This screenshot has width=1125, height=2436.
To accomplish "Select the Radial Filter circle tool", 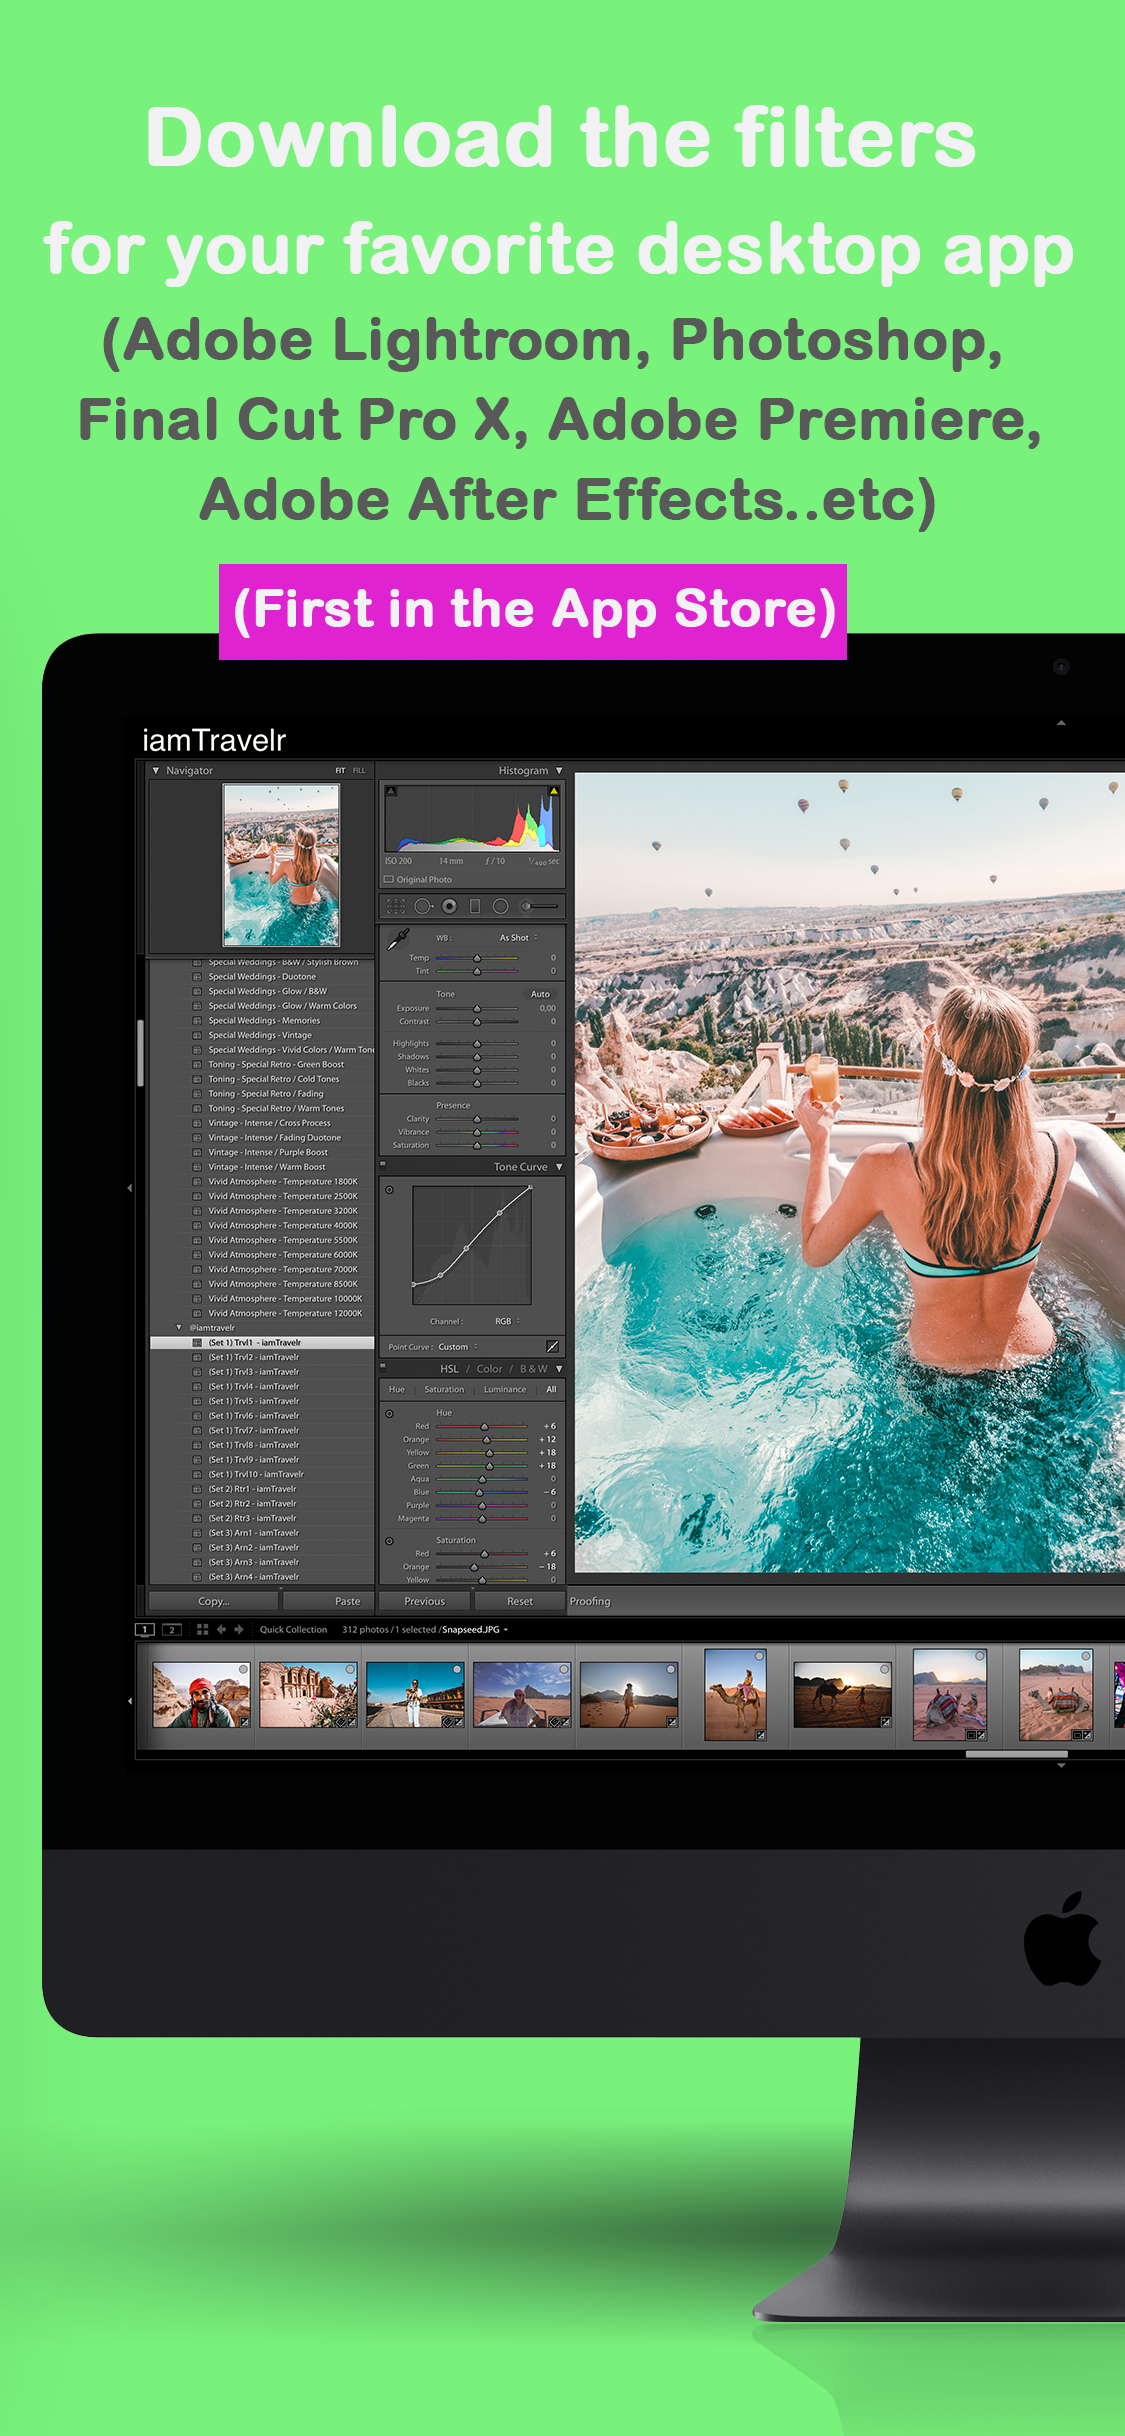I will 500,906.
